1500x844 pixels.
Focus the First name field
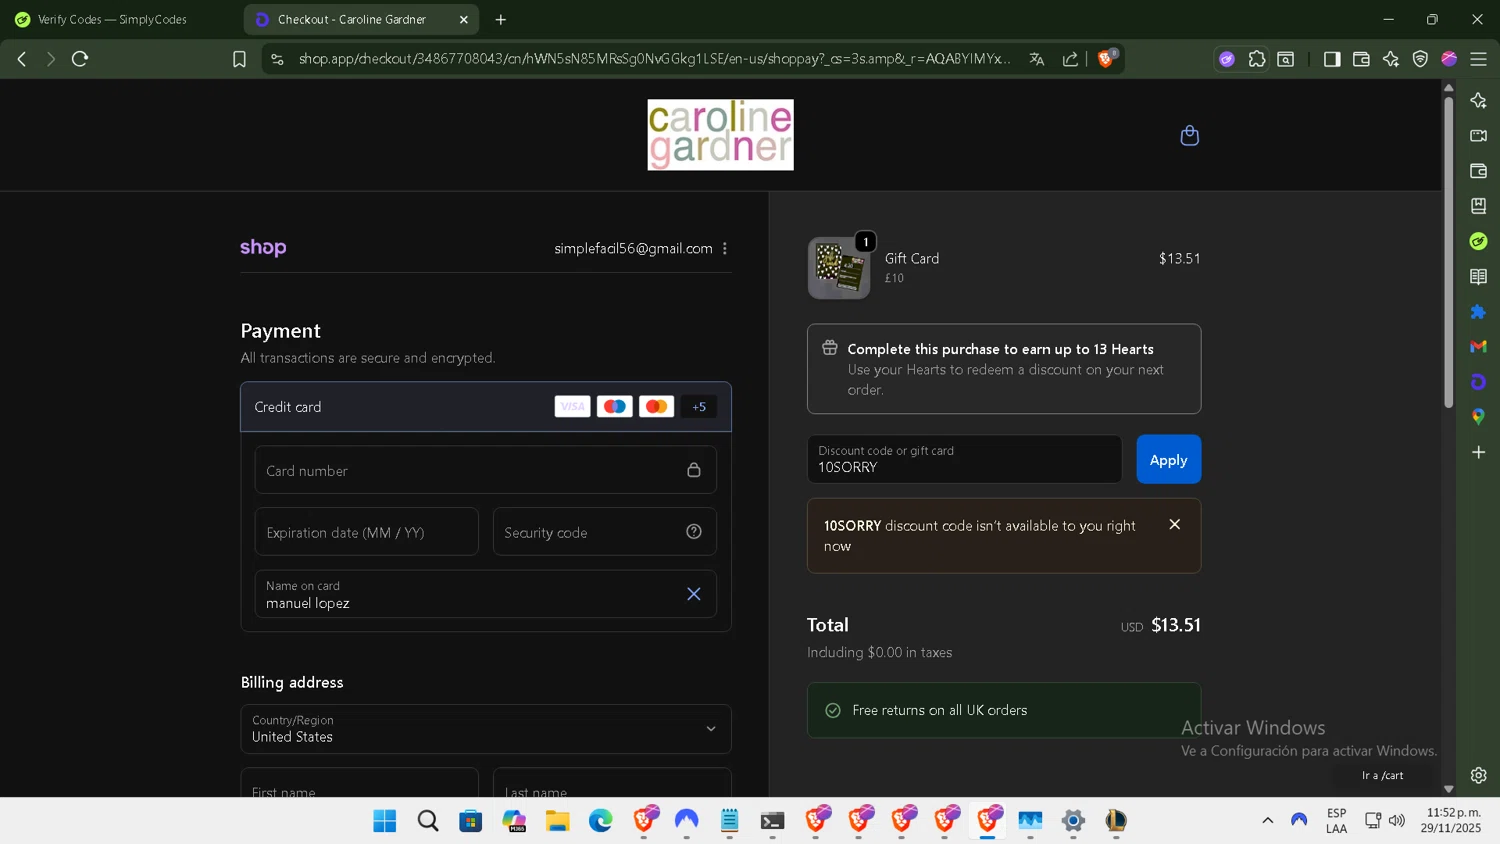tap(359, 783)
